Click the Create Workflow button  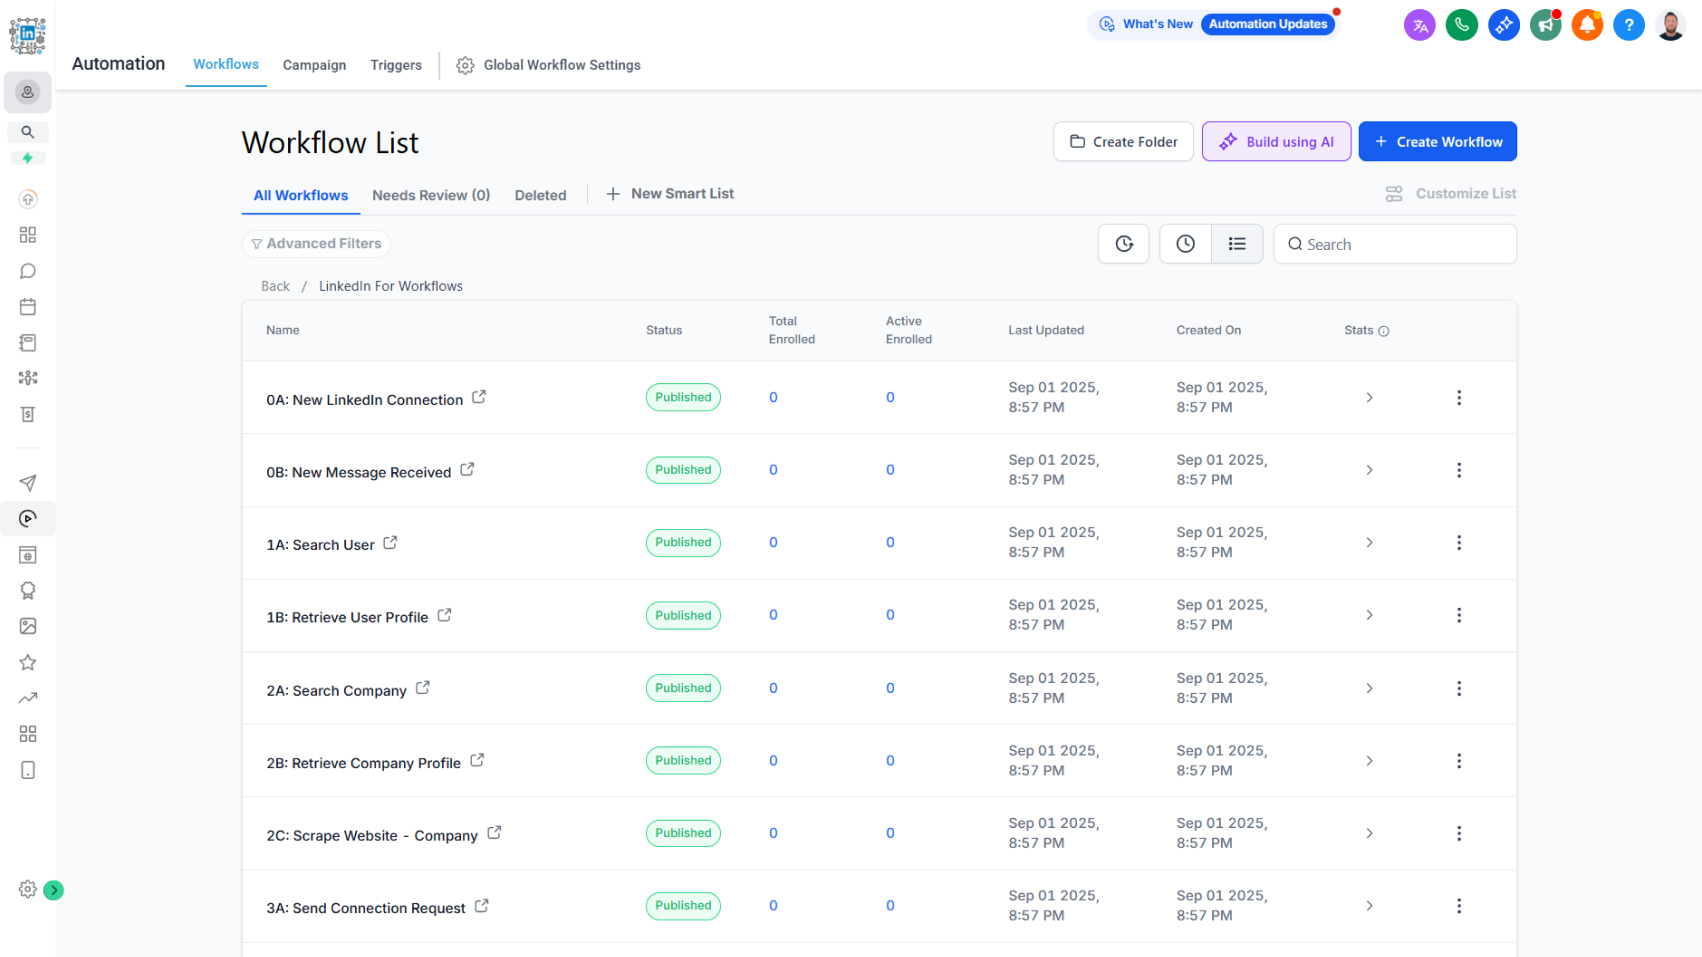coord(1437,141)
